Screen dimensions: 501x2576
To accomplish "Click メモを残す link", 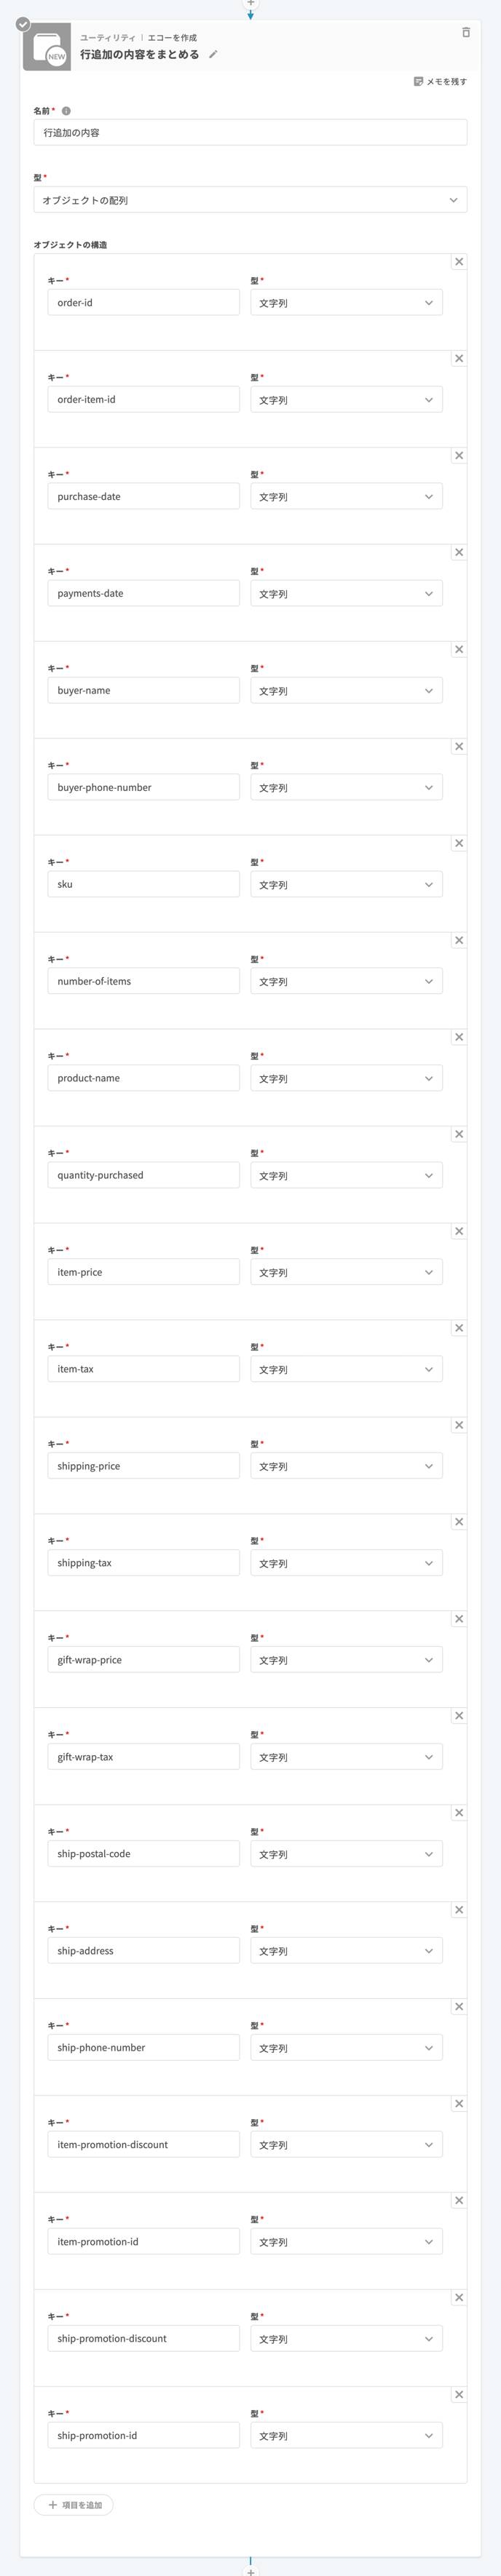I will [440, 82].
